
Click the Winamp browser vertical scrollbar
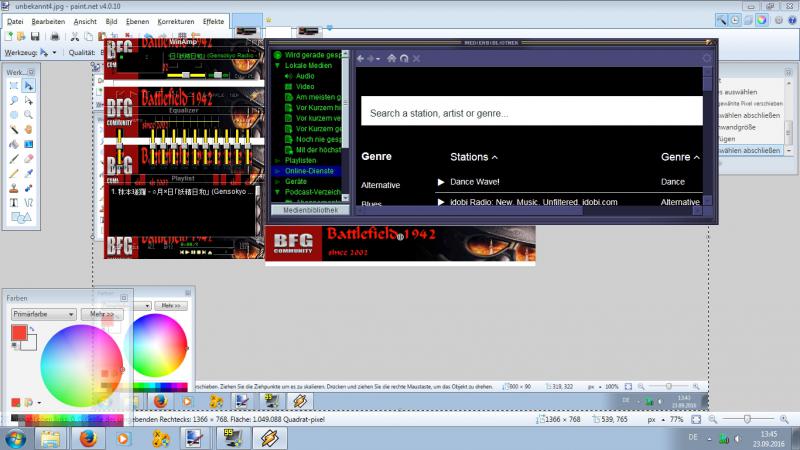[707, 135]
